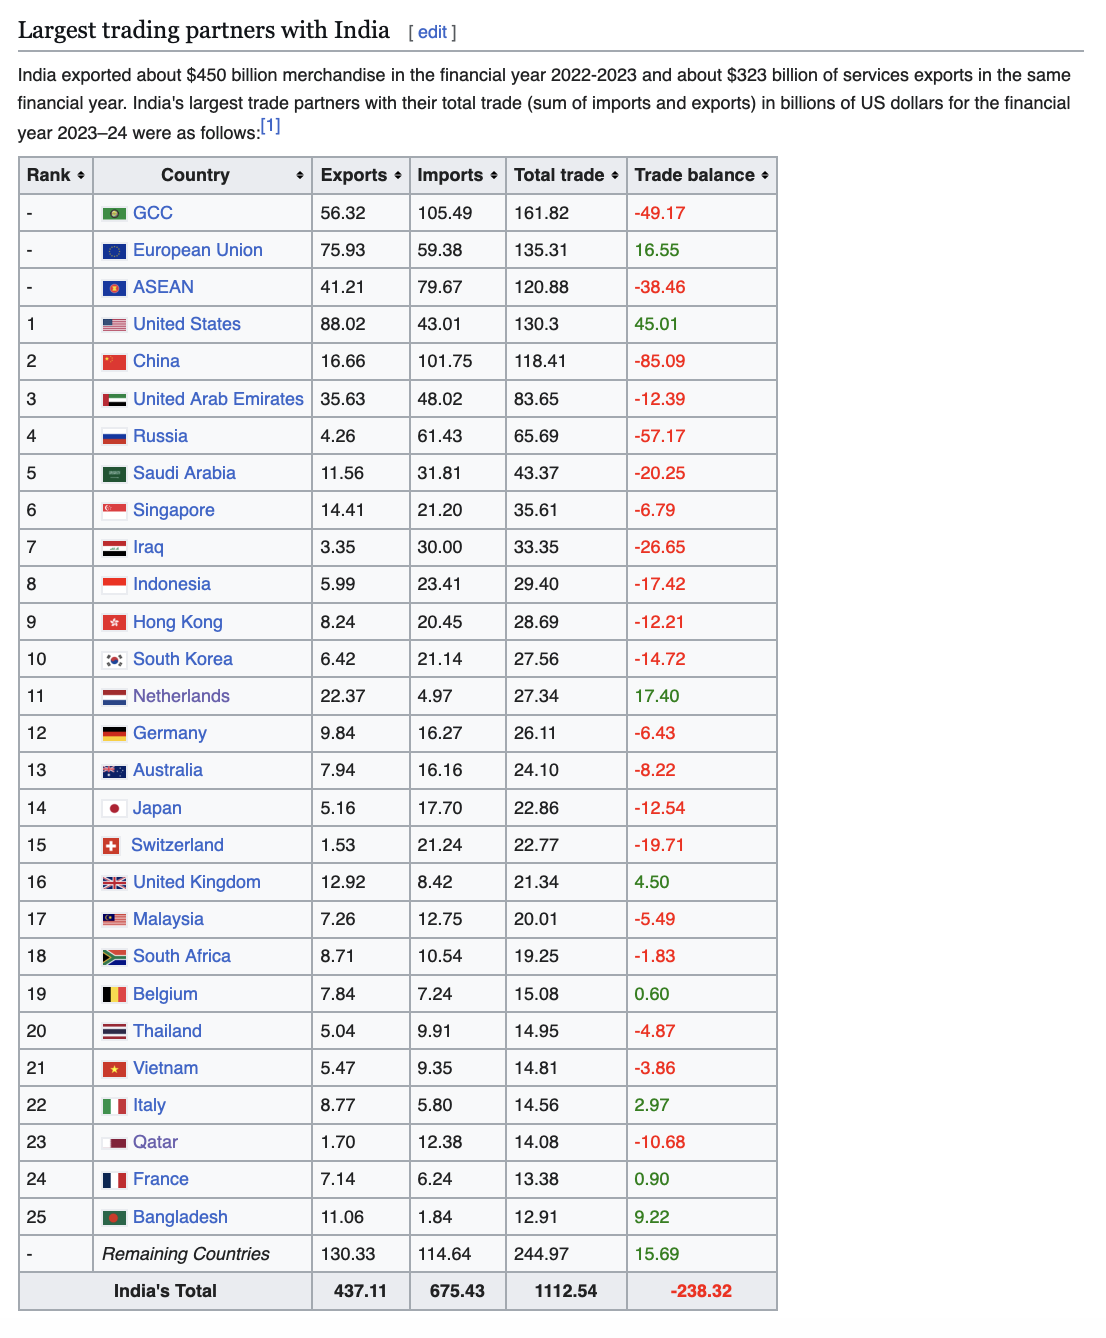Click the ASEAN flag icon

click(115, 288)
